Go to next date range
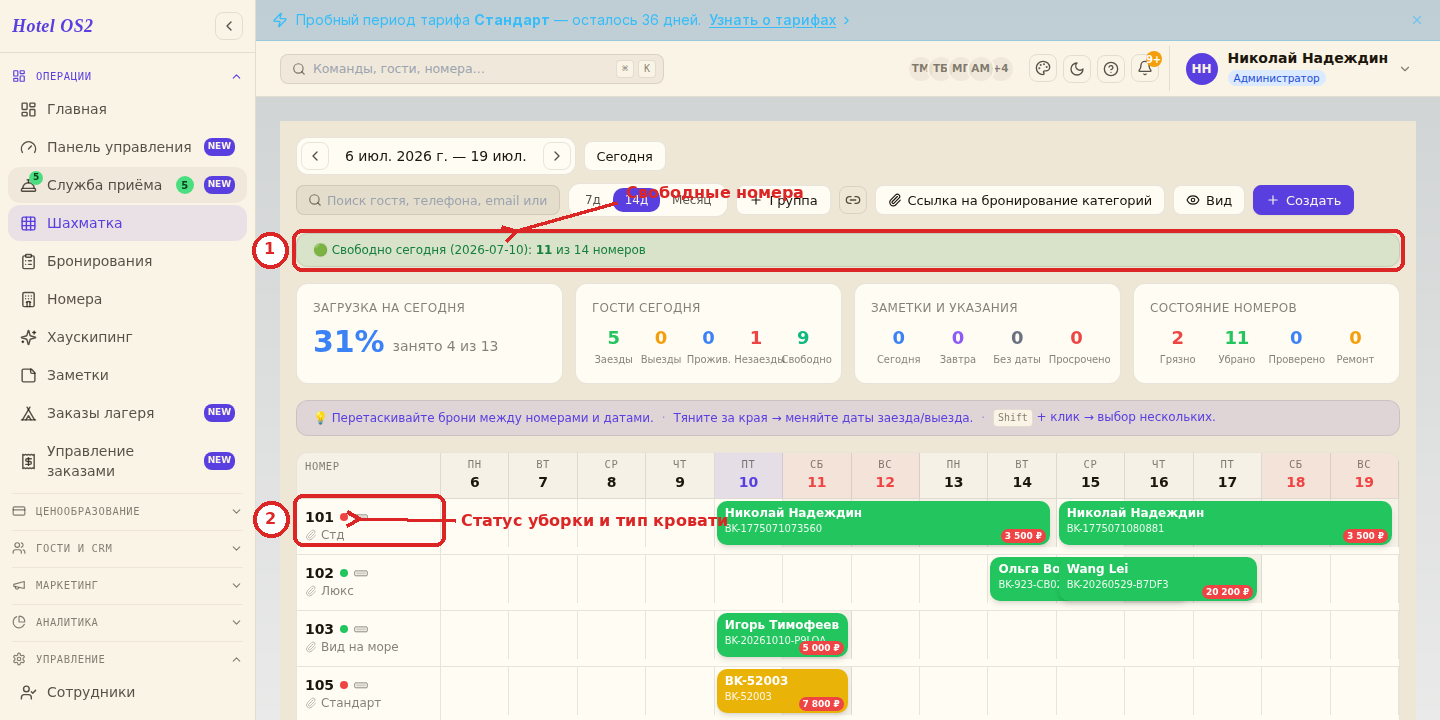Screen dimensions: 1440x720 tap(557, 156)
